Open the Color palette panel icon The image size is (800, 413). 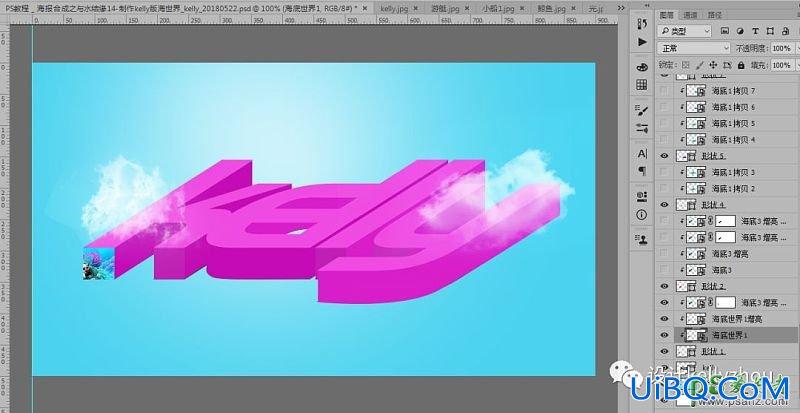[x=642, y=67]
